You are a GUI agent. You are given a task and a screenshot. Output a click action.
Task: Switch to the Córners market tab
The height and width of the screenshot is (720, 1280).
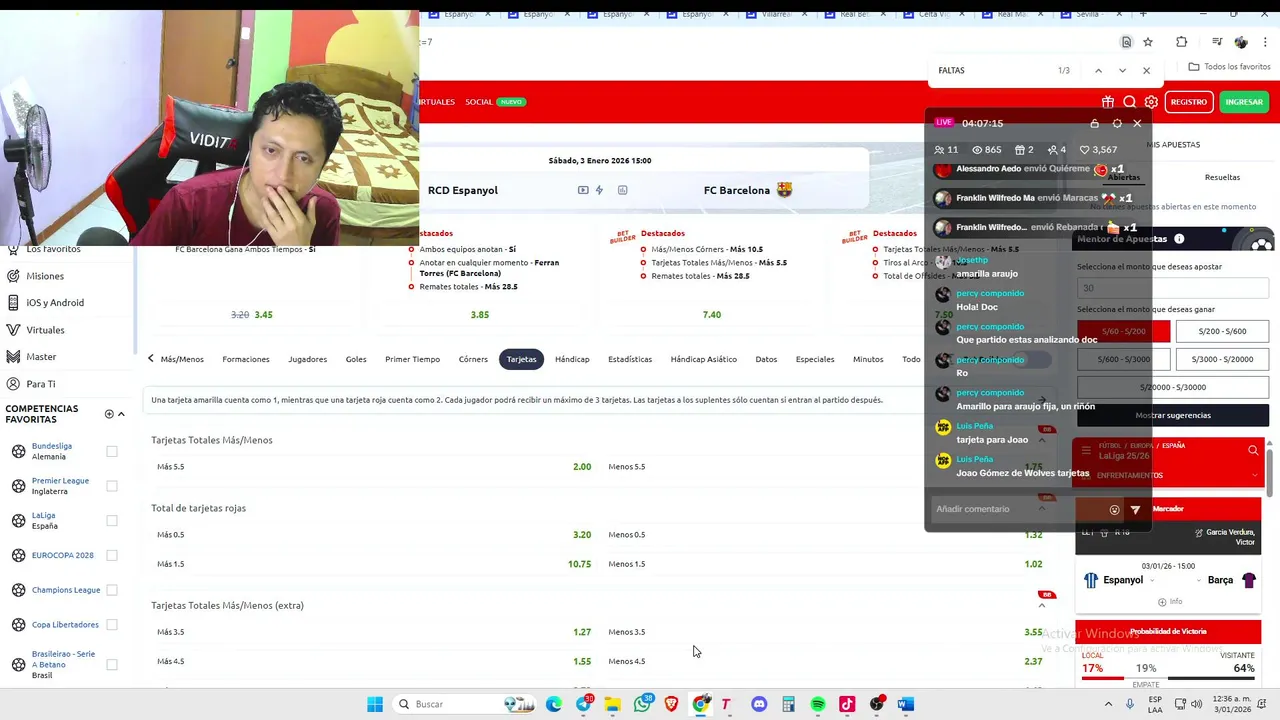point(473,359)
